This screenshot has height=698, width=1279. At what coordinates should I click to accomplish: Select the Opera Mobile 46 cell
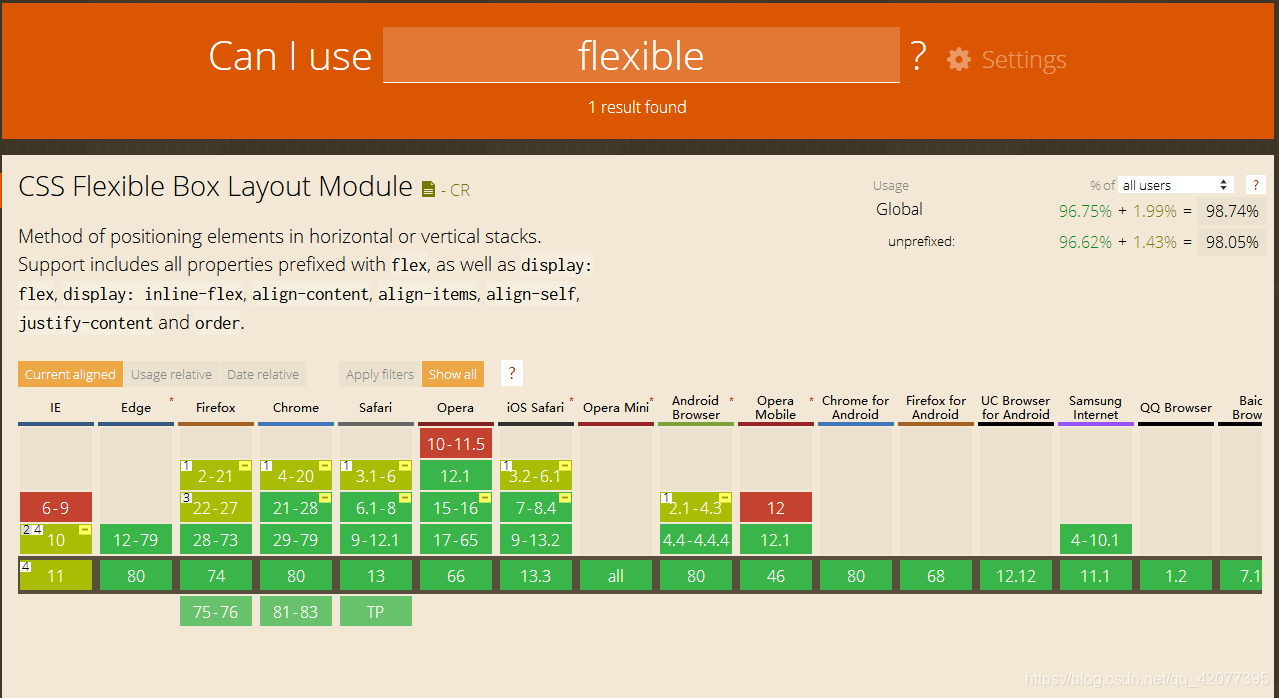pos(776,575)
